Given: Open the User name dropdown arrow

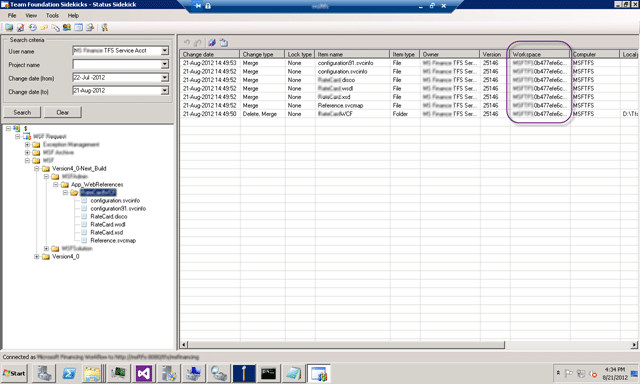Looking at the screenshot, I should pos(164,51).
